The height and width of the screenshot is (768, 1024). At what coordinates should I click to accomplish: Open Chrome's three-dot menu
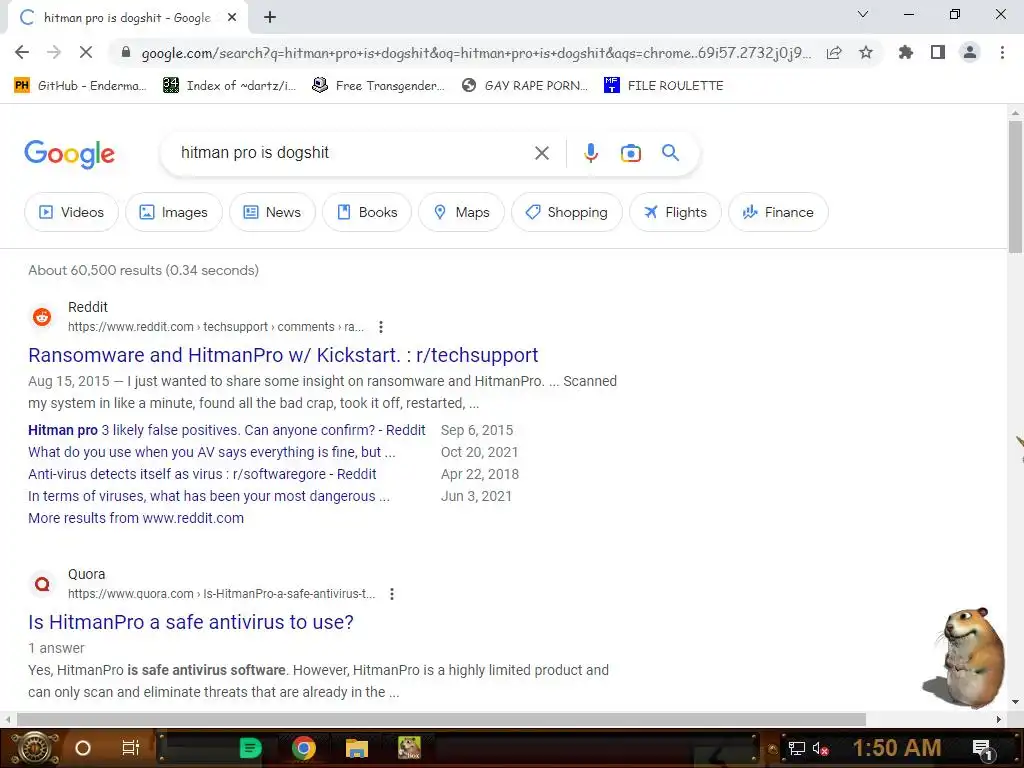1002,52
